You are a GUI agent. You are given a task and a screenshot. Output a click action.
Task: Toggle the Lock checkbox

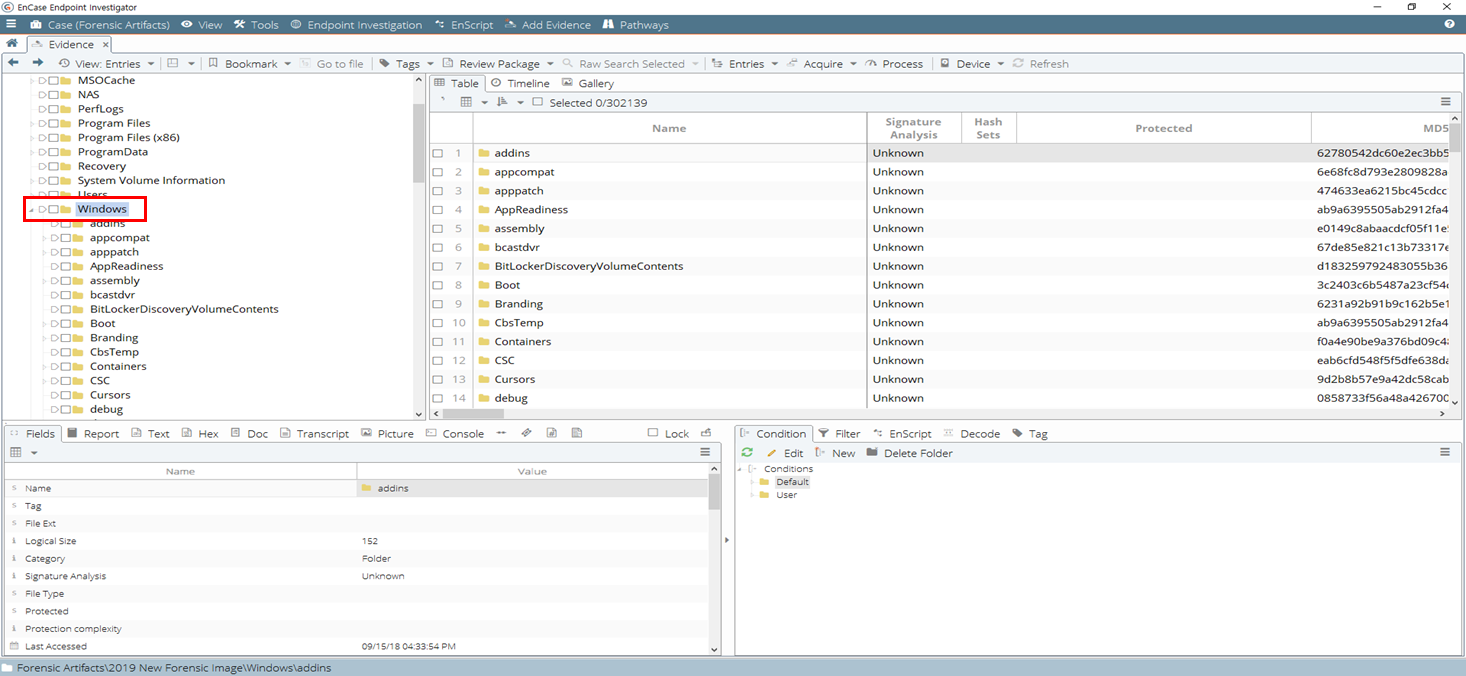tap(653, 433)
